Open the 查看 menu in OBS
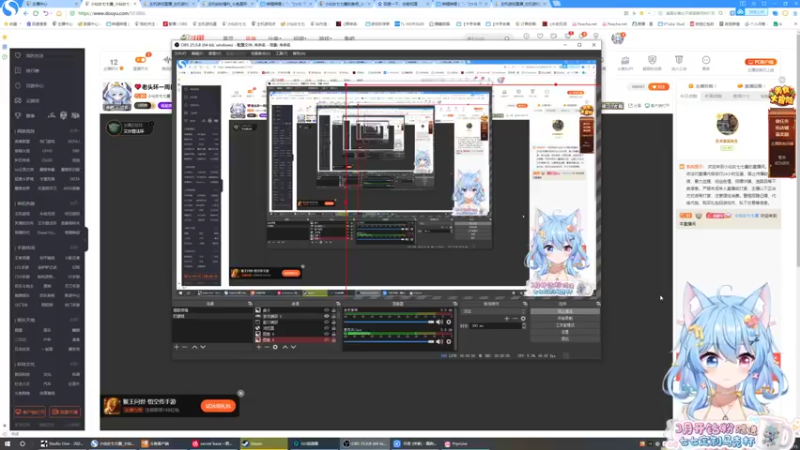Screen dimensions: 800x450 214,53
